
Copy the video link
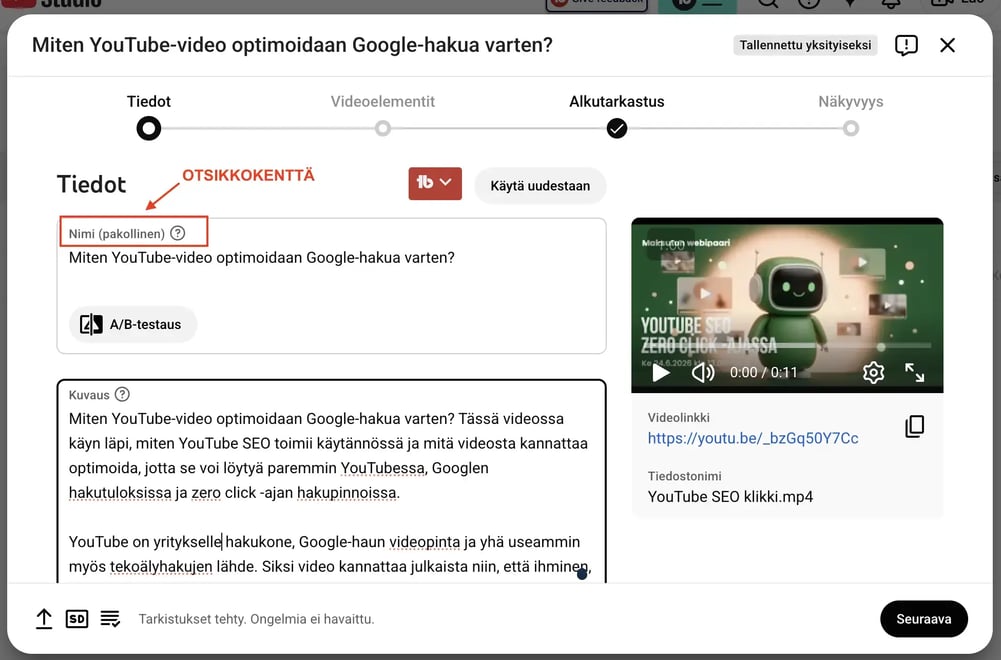(914, 426)
